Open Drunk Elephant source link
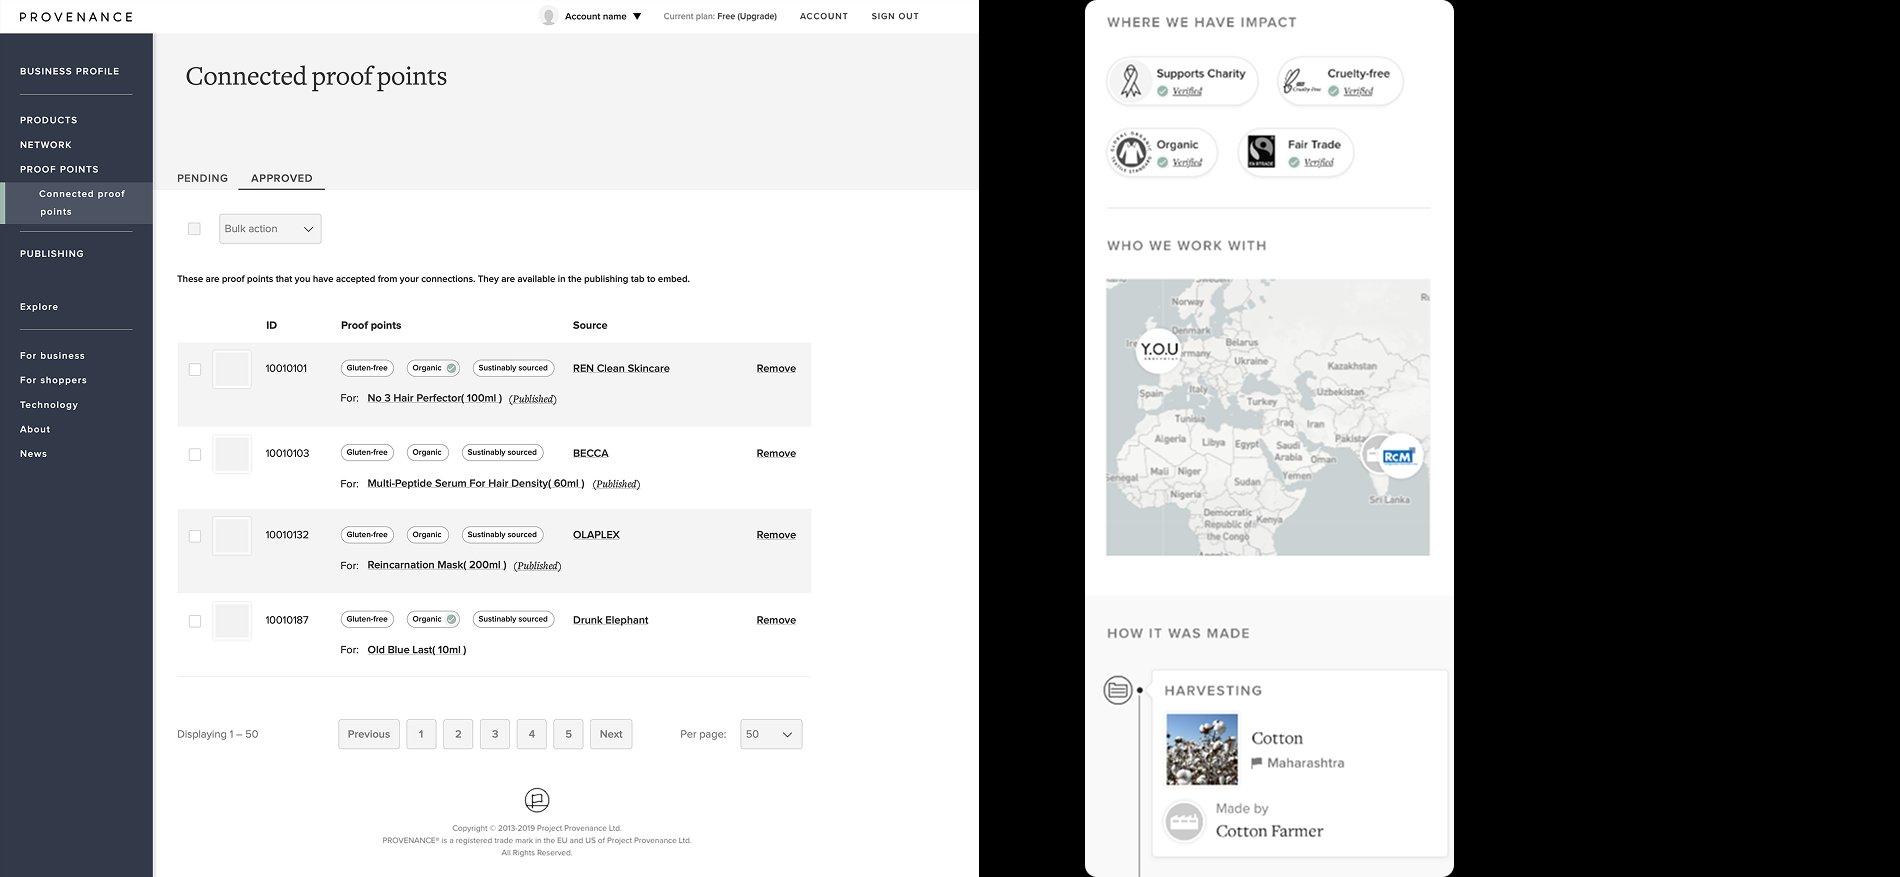 (610, 620)
